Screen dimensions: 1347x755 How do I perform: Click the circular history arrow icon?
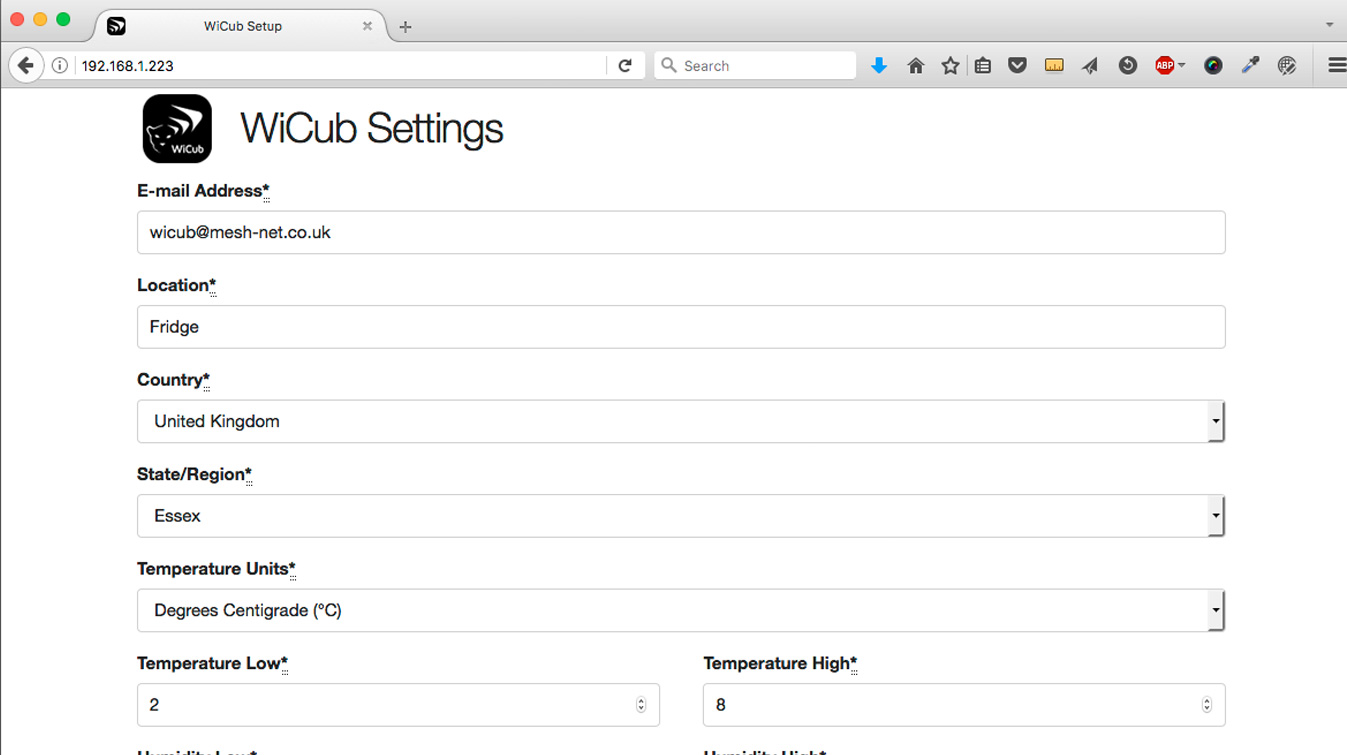[1127, 66]
